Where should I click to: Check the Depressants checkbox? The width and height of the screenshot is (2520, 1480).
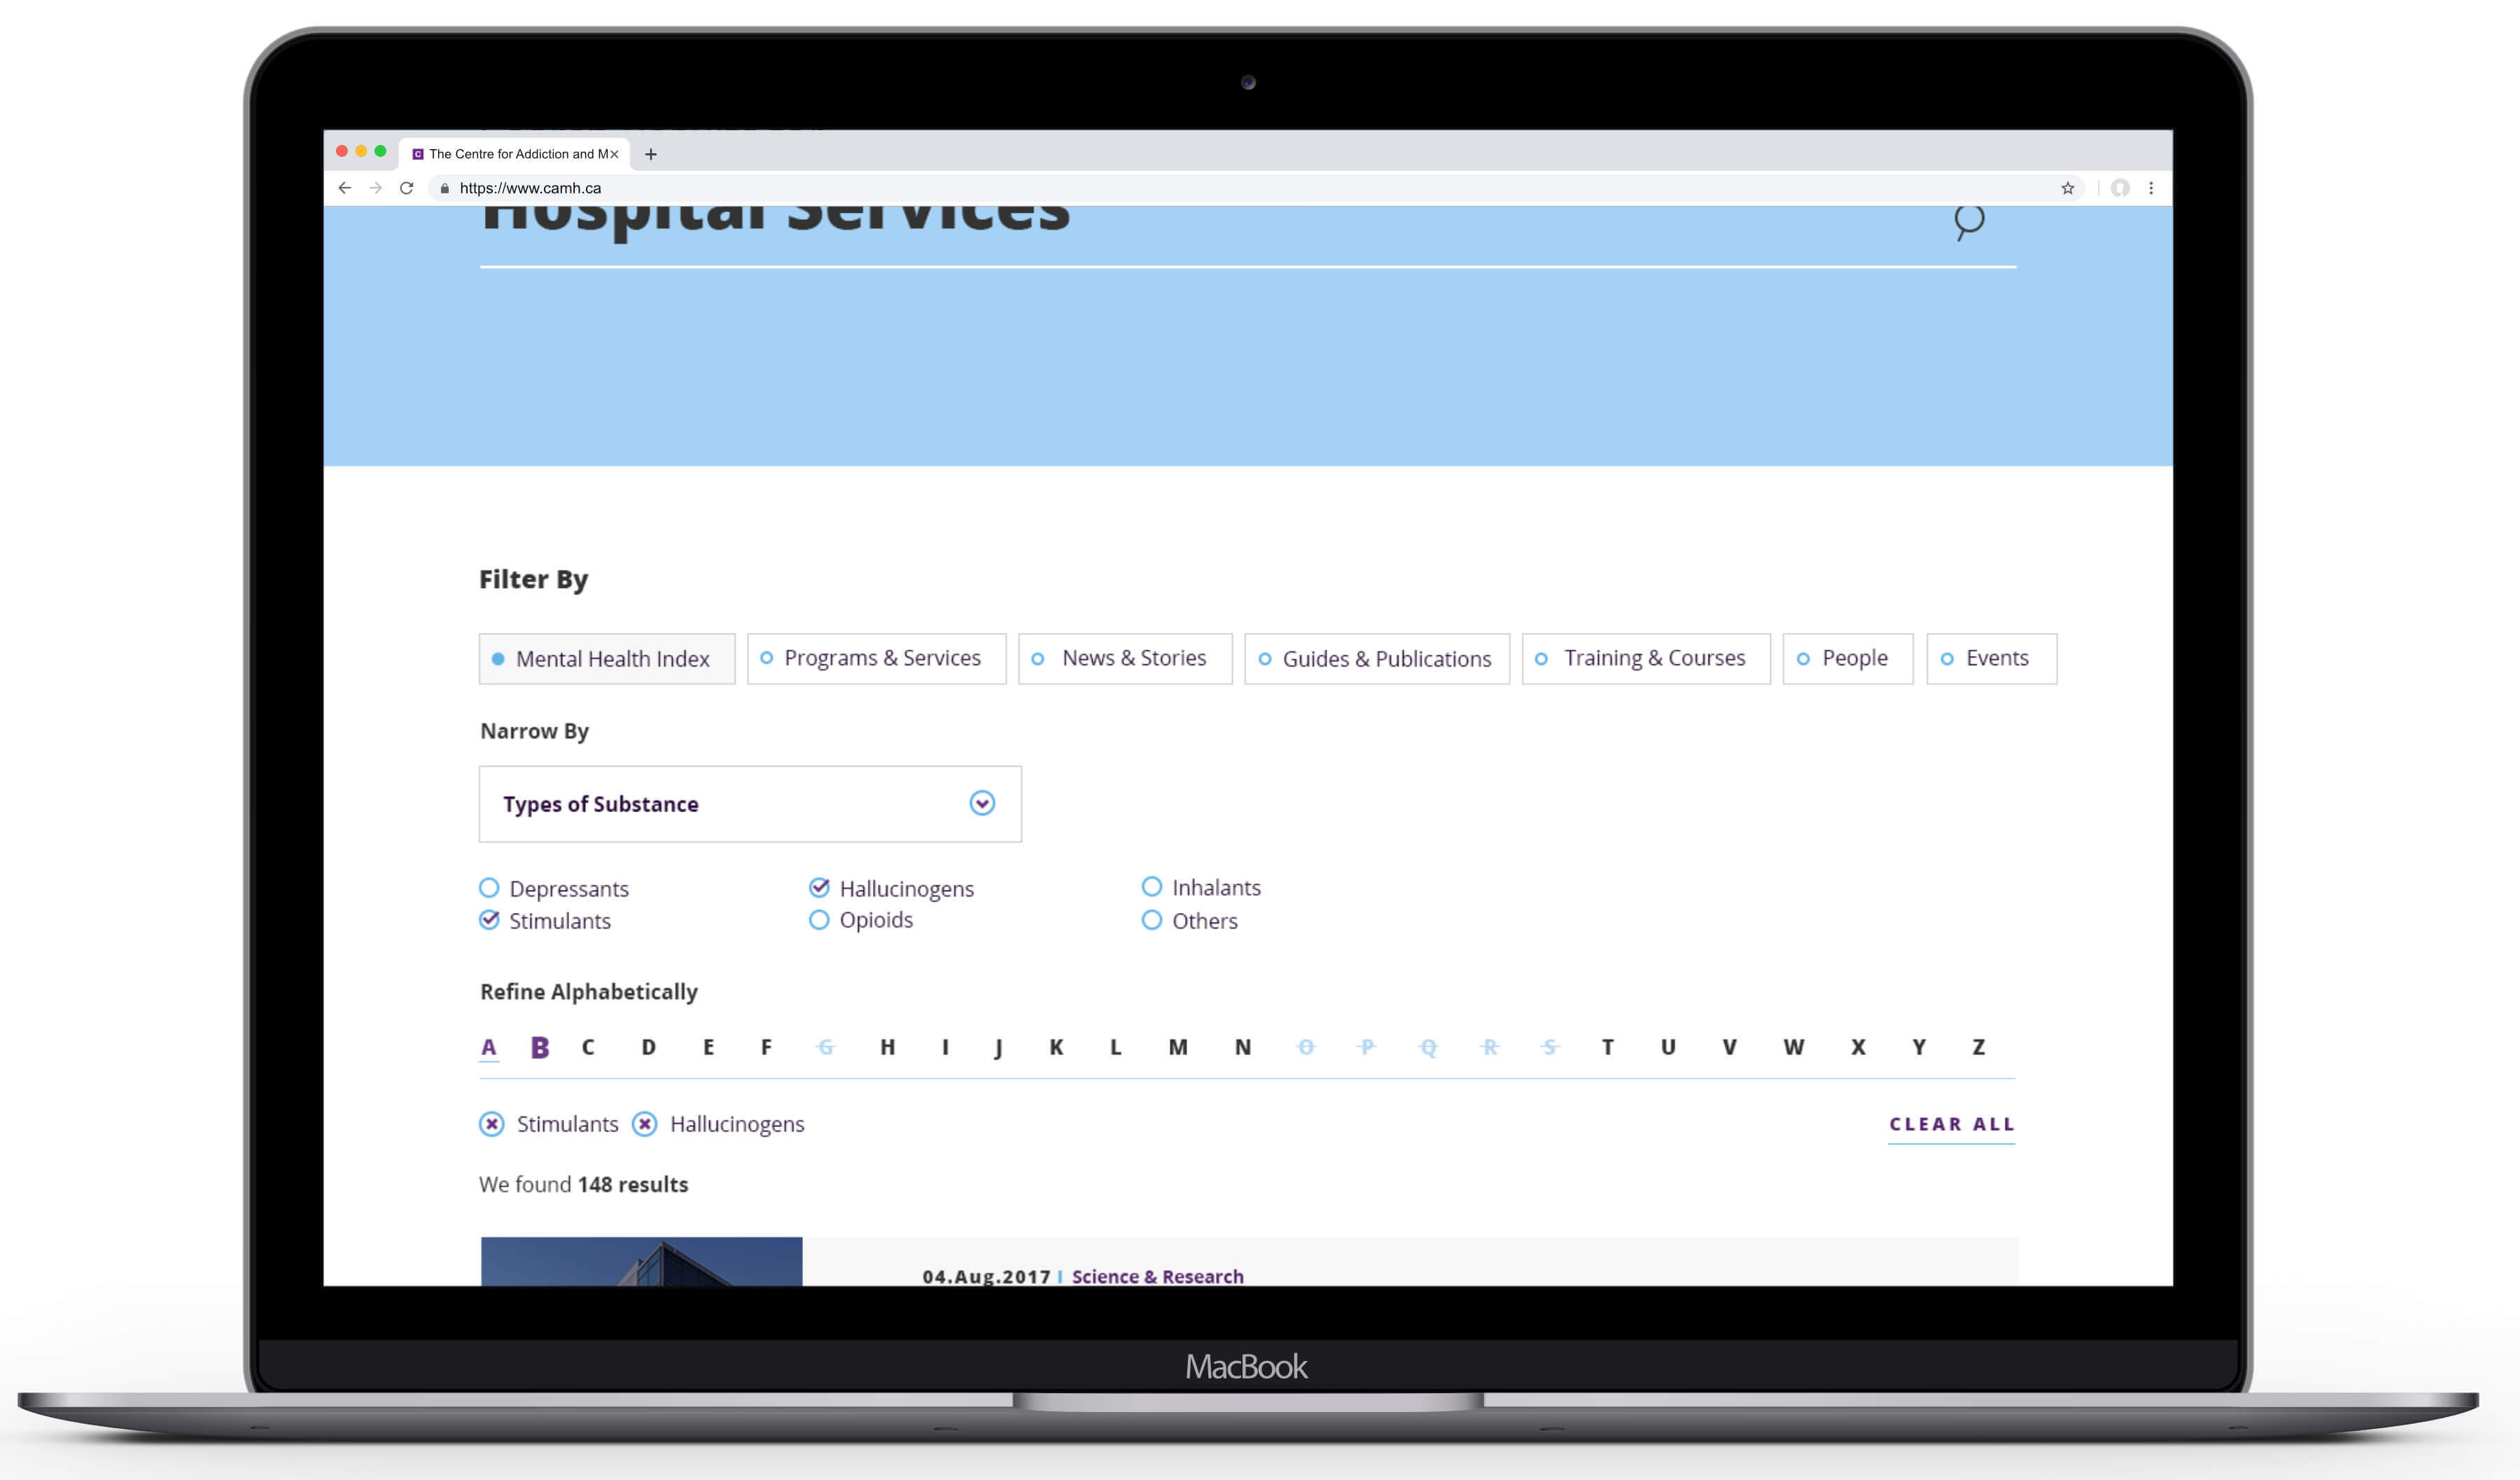pyautogui.click(x=489, y=888)
